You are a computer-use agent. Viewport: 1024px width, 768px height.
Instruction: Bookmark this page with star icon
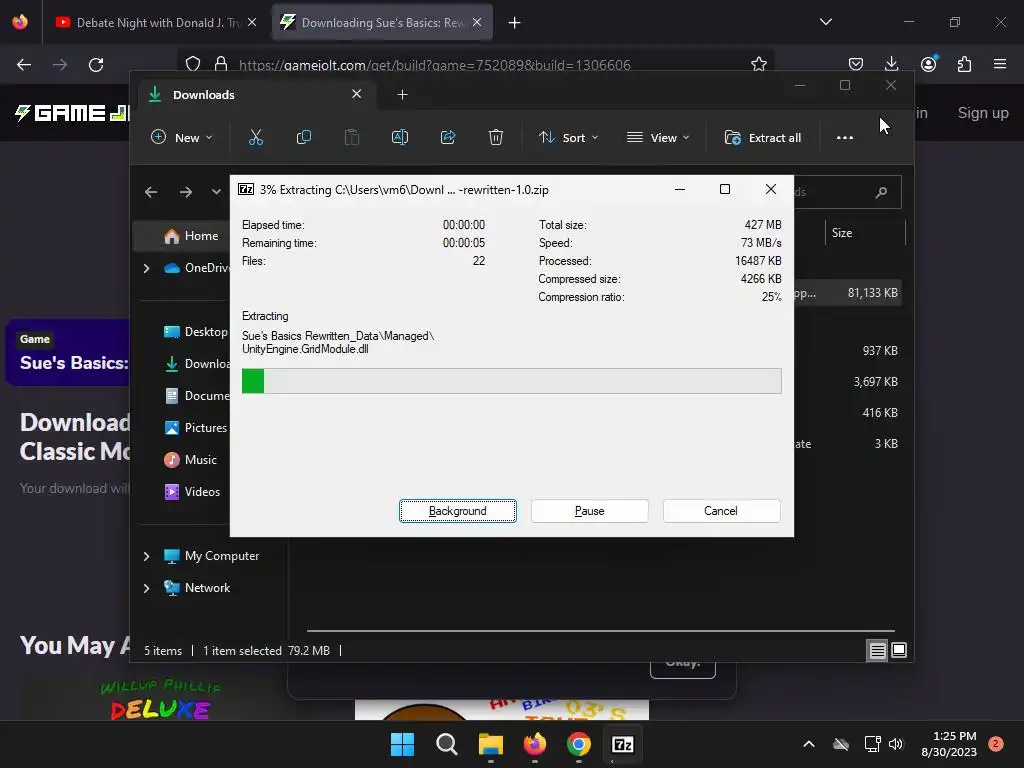pyautogui.click(x=758, y=64)
